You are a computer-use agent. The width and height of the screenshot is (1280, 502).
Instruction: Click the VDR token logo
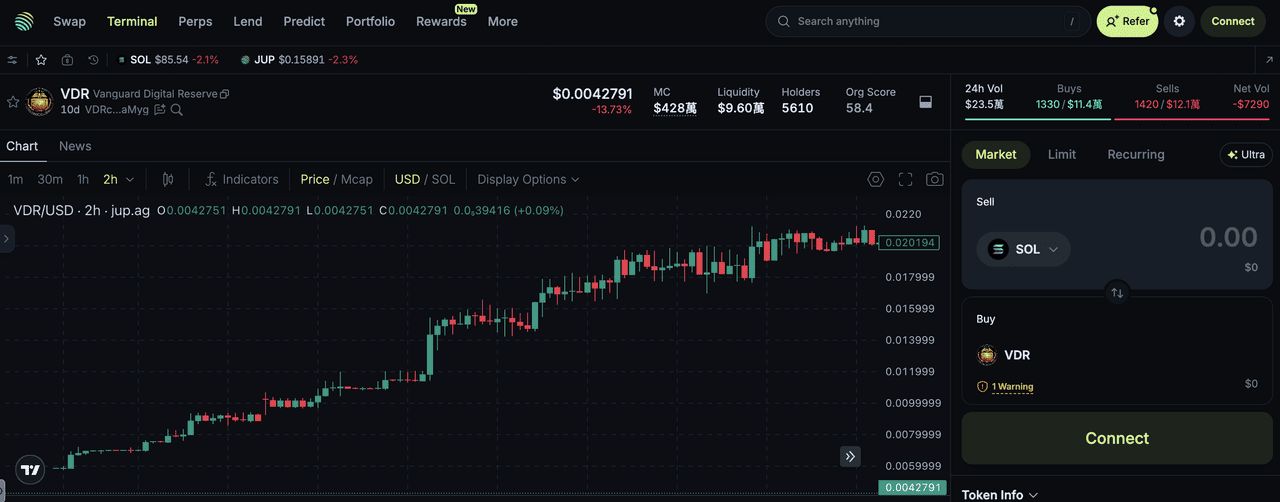(39, 101)
